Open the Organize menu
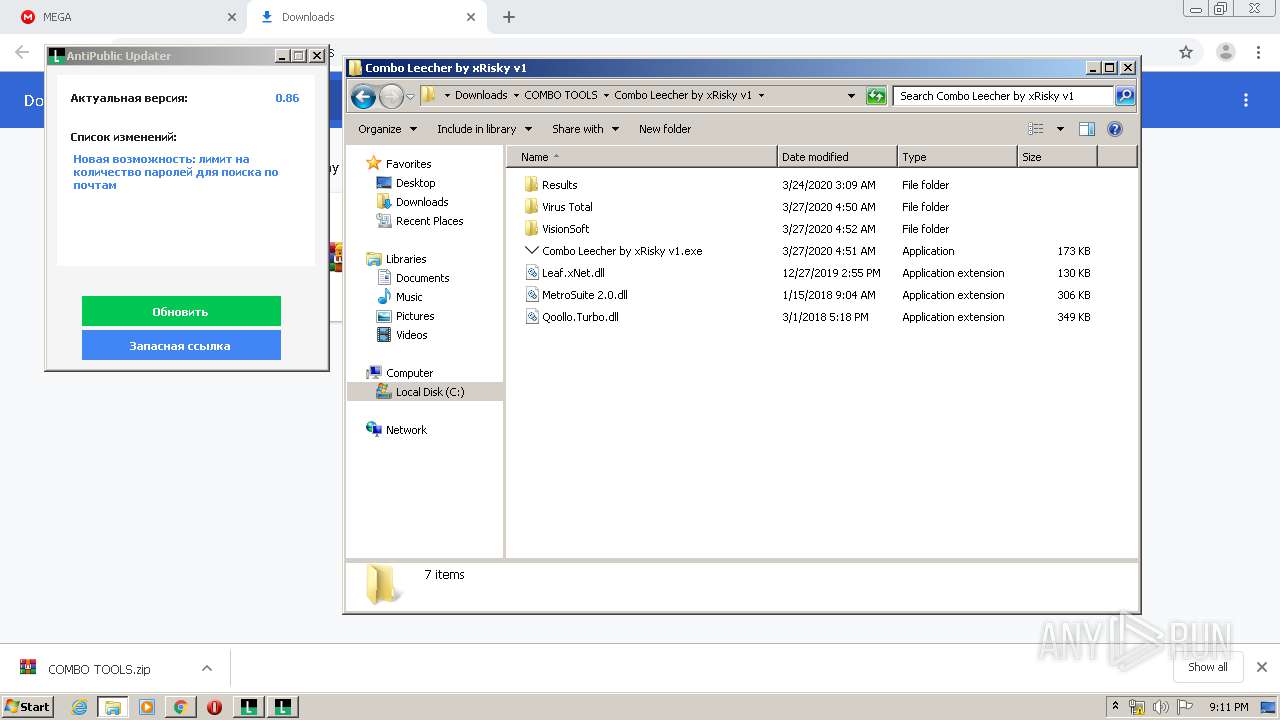 pos(387,129)
